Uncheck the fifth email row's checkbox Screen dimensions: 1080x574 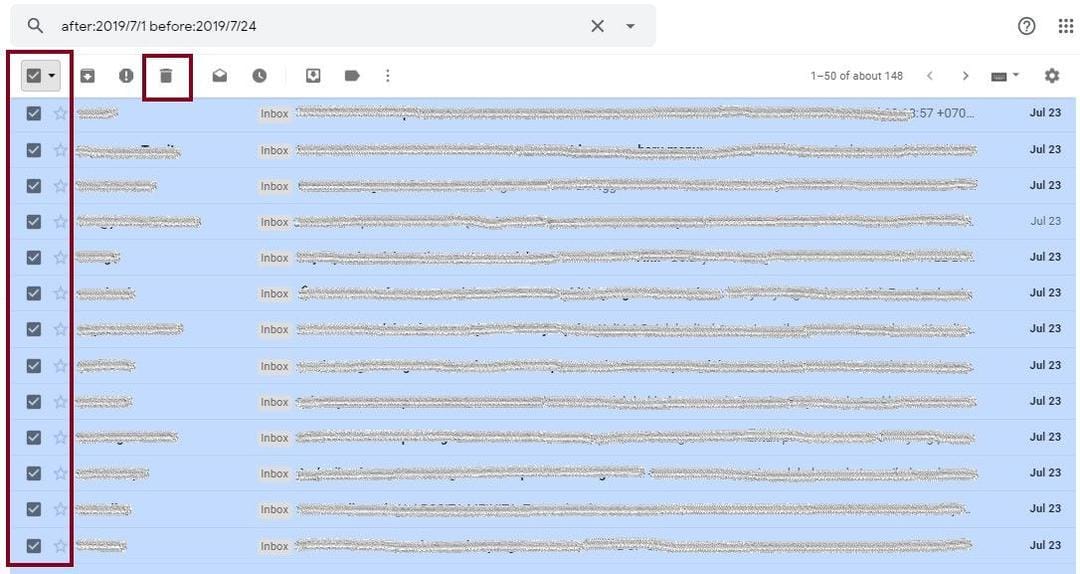34,258
